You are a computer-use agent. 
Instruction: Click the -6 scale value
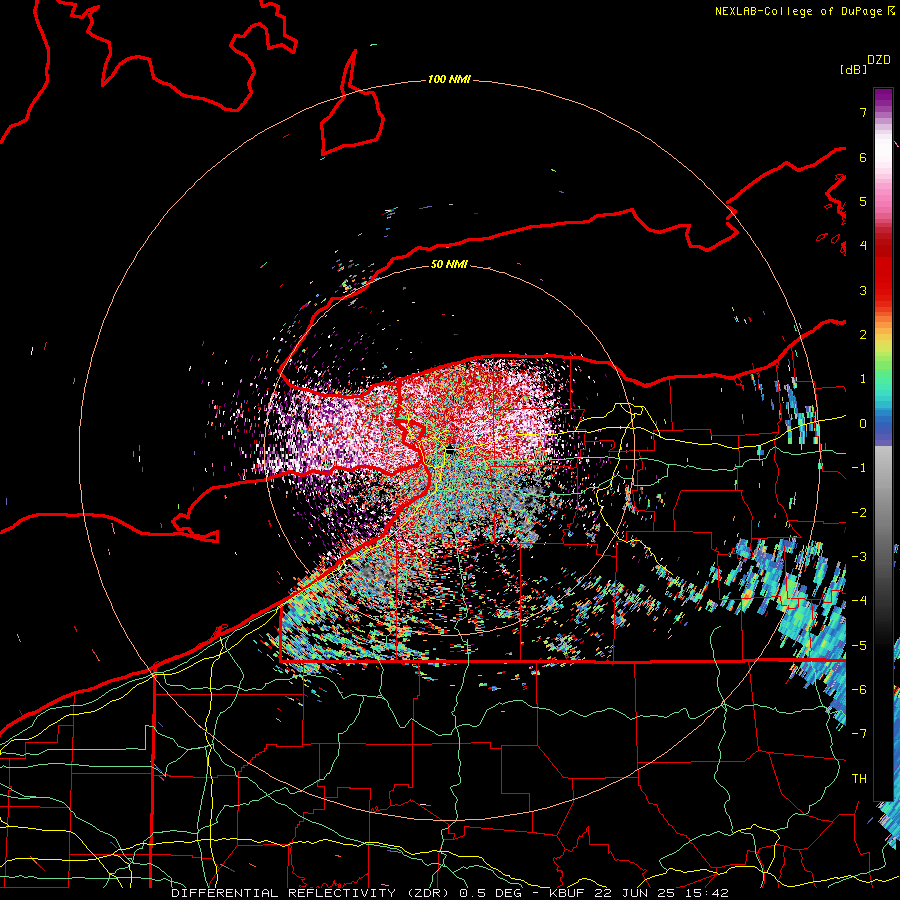coord(859,689)
